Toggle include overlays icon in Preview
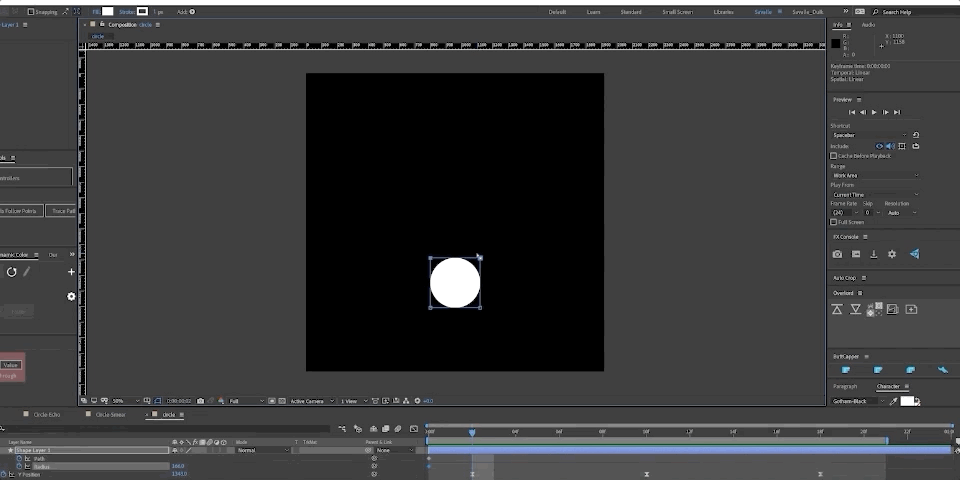Screen dimensions: 960x480 click(x=902, y=146)
